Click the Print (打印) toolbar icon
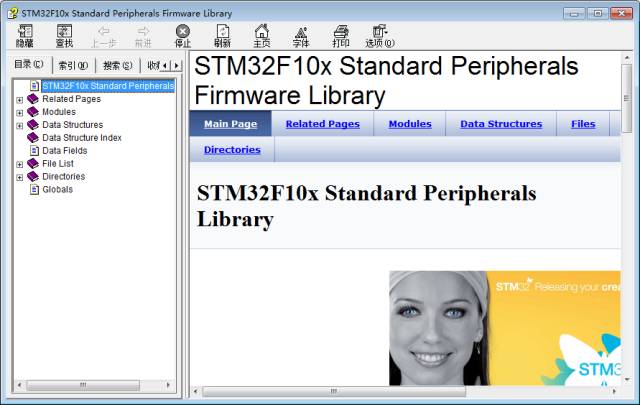Image resolution: width=640 pixels, height=405 pixels. click(x=341, y=35)
